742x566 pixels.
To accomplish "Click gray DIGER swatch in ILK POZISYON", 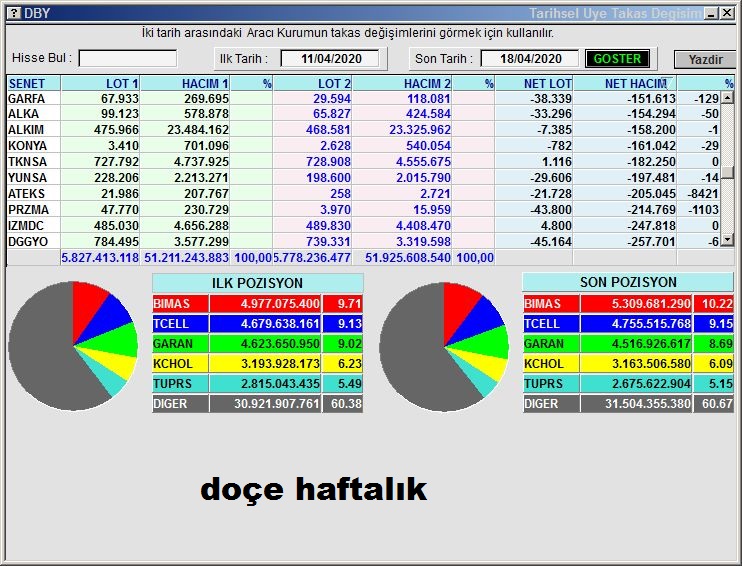I will pos(180,404).
